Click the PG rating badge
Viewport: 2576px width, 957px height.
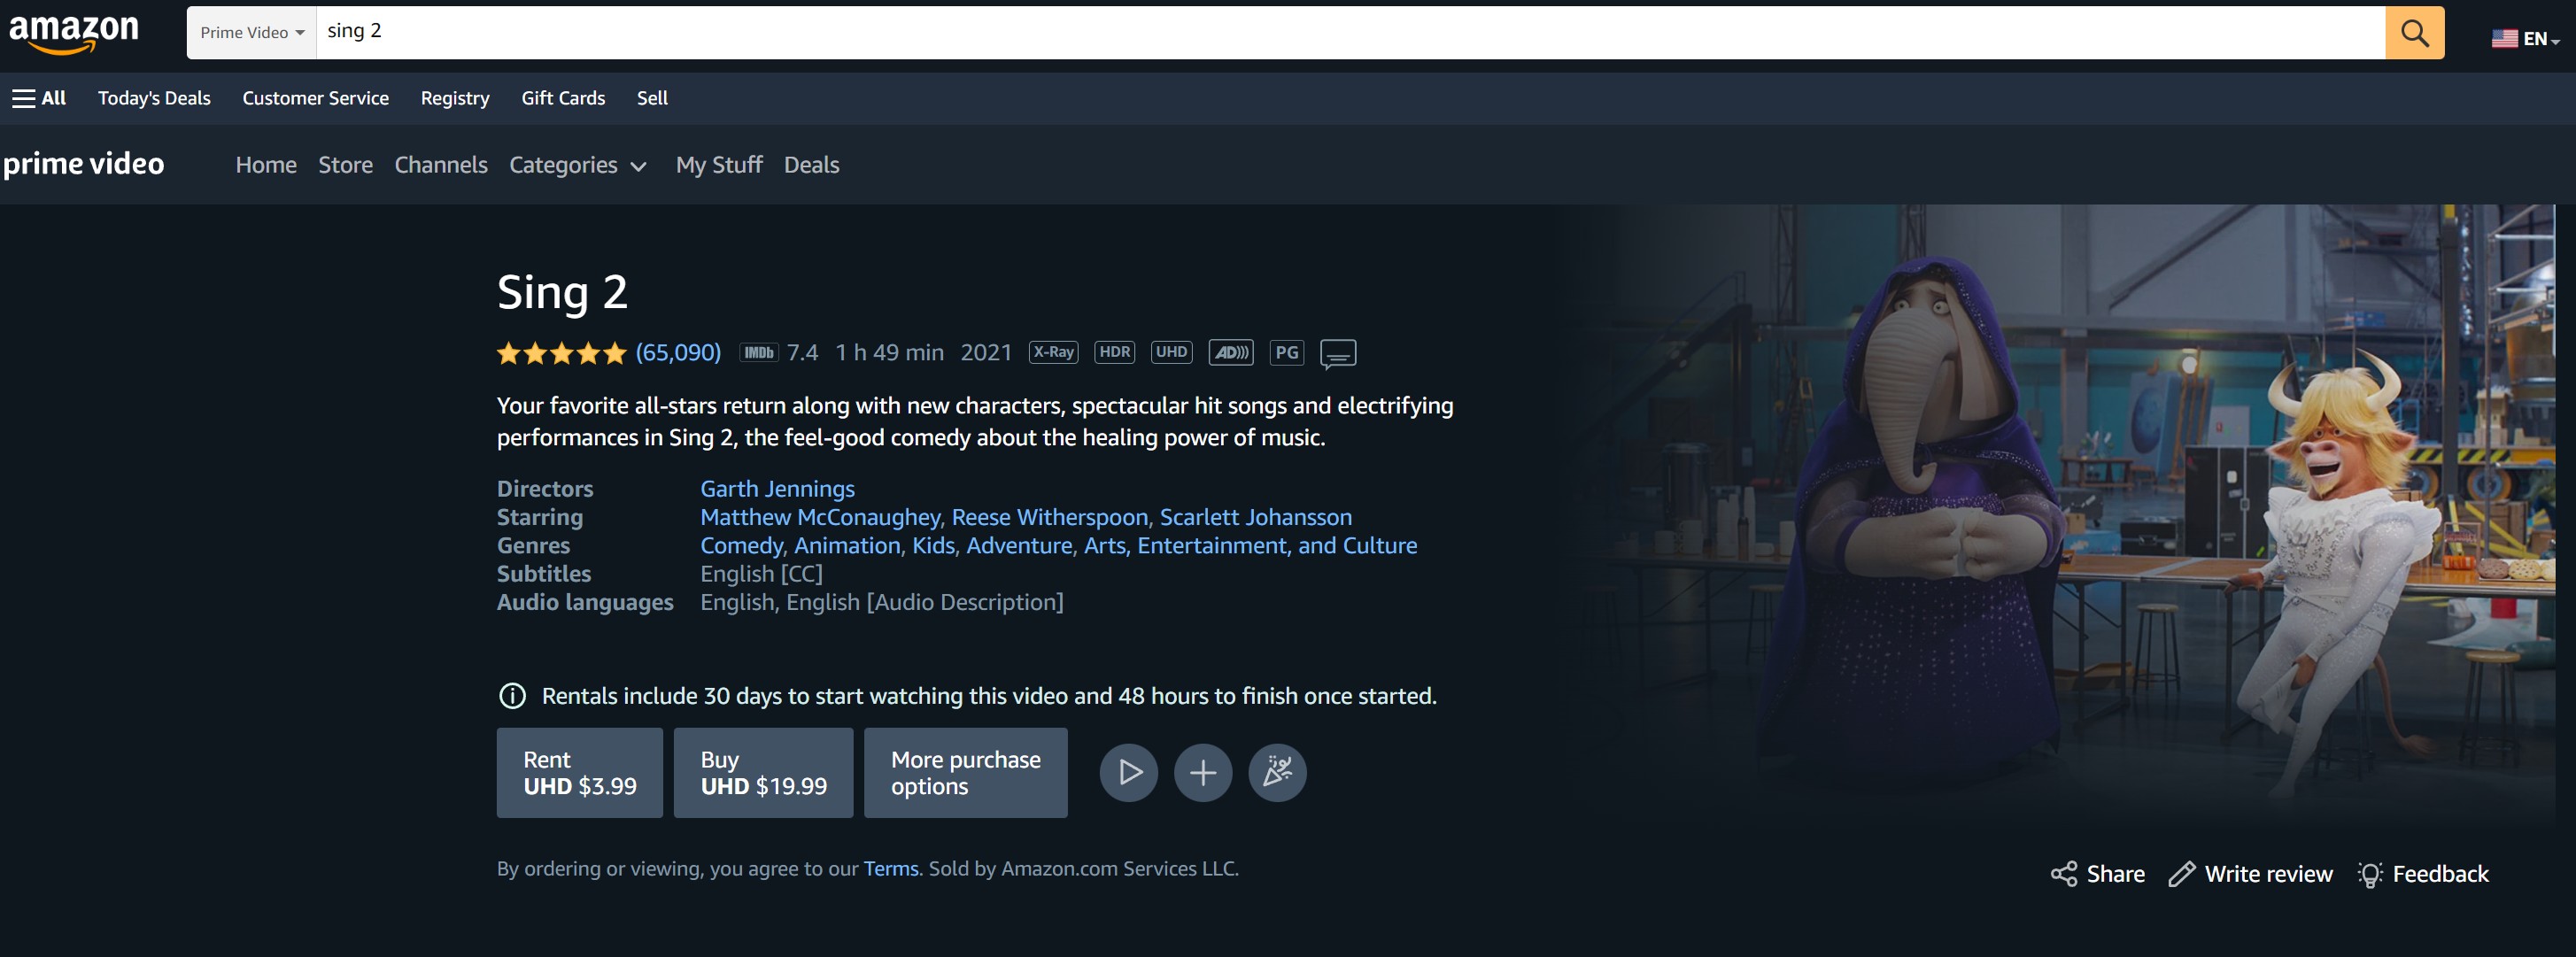tap(1287, 352)
